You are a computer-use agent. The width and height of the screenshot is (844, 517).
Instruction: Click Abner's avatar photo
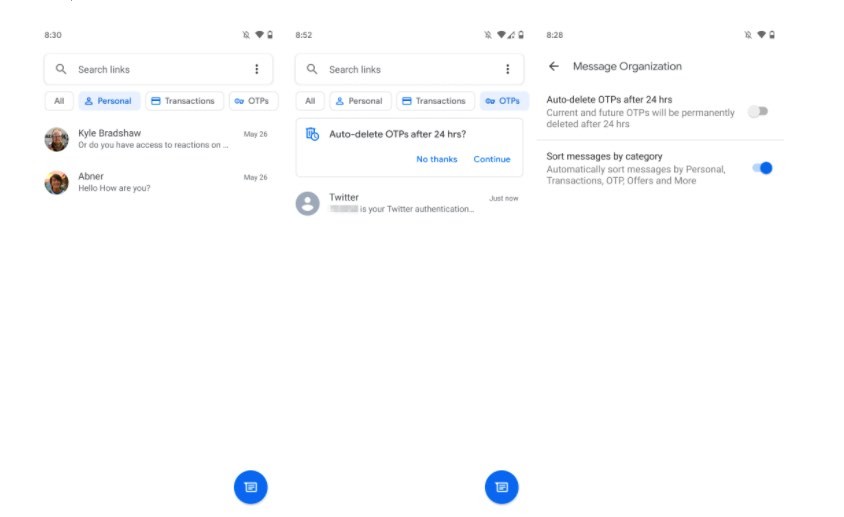57,182
